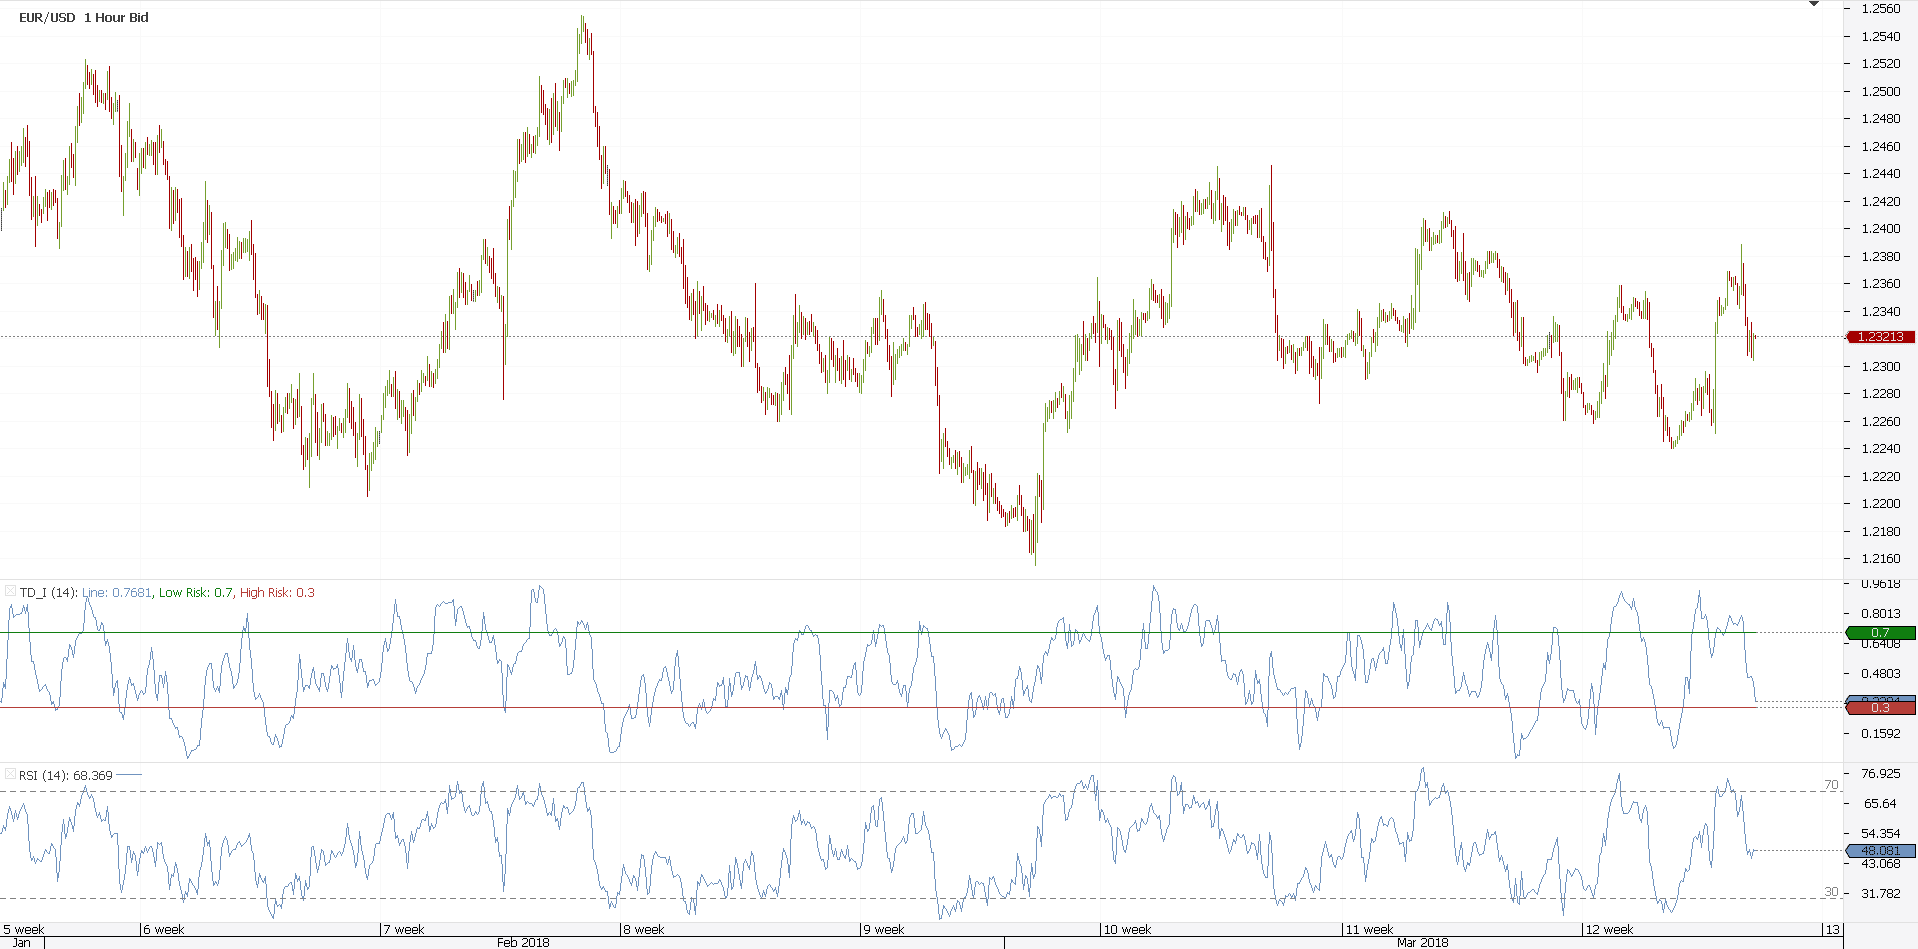Toggle the TD_I (14) indicator checkbox
Screen dimensions: 1918x949
(x=9, y=591)
